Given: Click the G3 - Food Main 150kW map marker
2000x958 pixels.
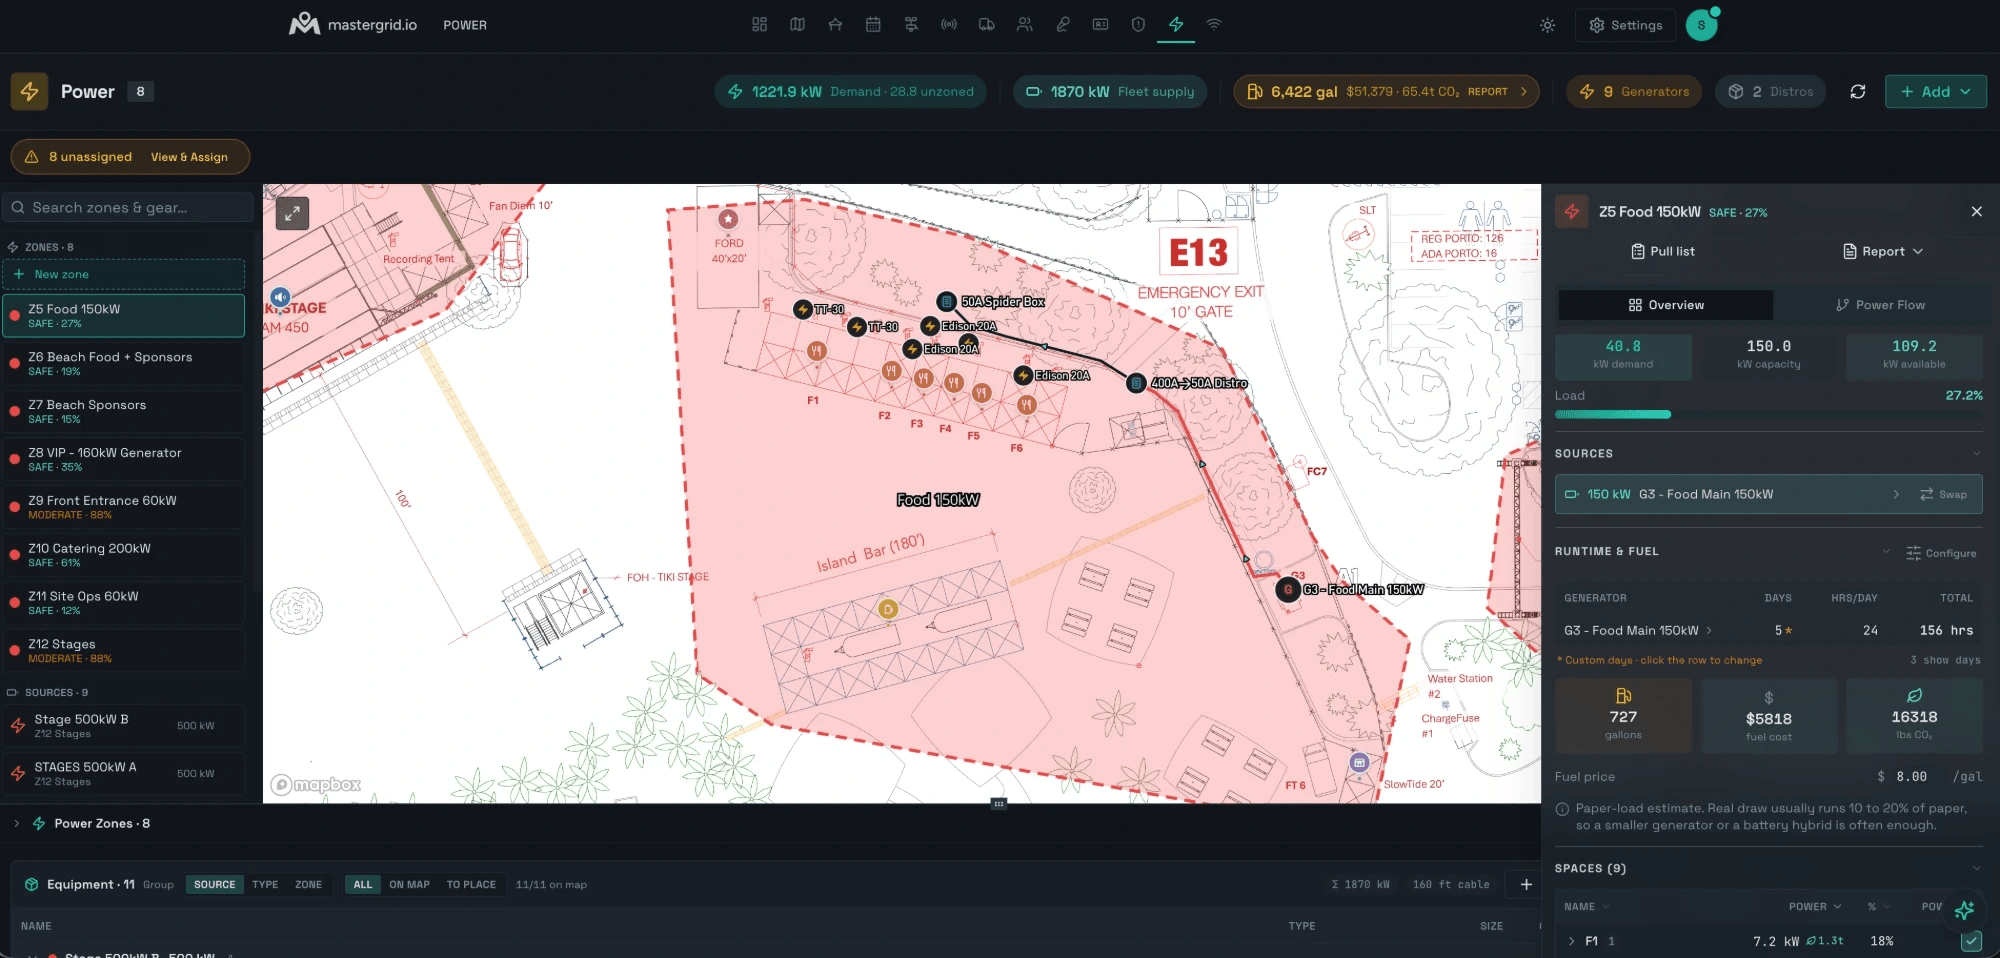Looking at the screenshot, I should 1288,589.
